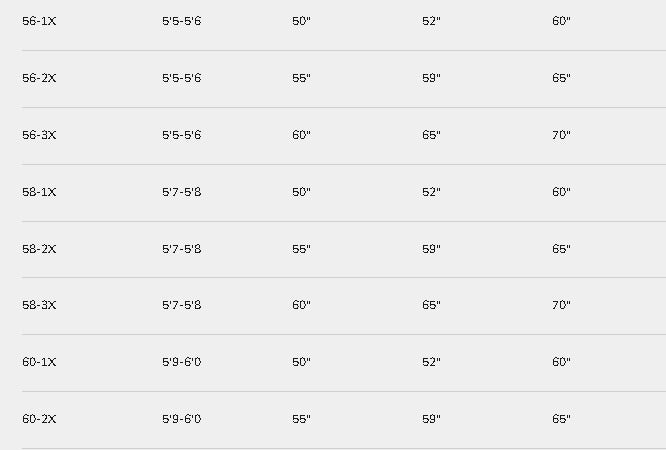Select the 59" value in 56-2X row
The width and height of the screenshot is (666, 450).
431,78
